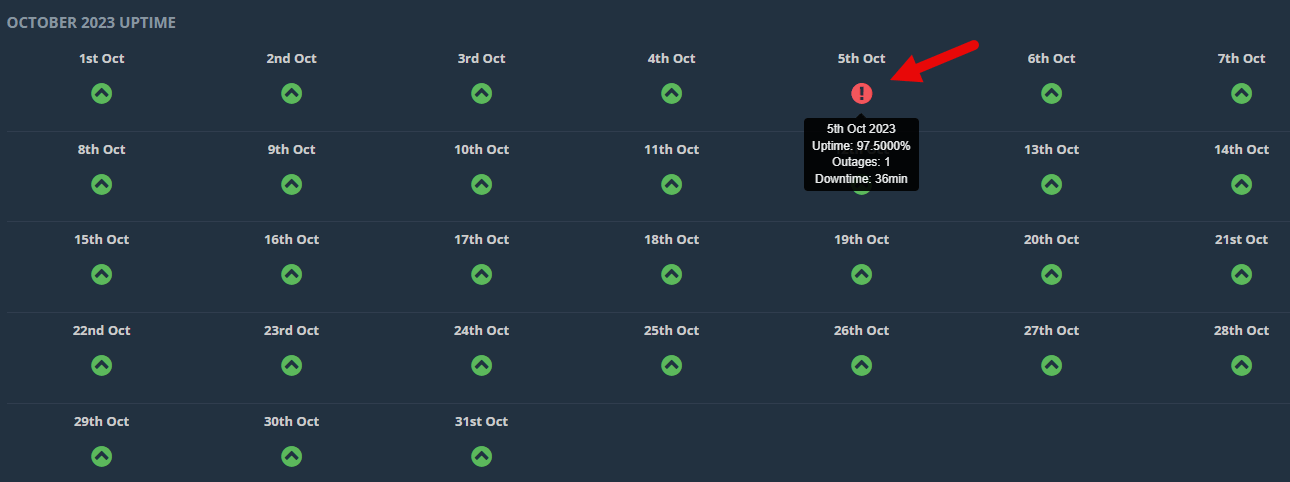Click the green icon under 17th Oct
Image resolution: width=1290 pixels, height=482 pixels.
tap(481, 274)
